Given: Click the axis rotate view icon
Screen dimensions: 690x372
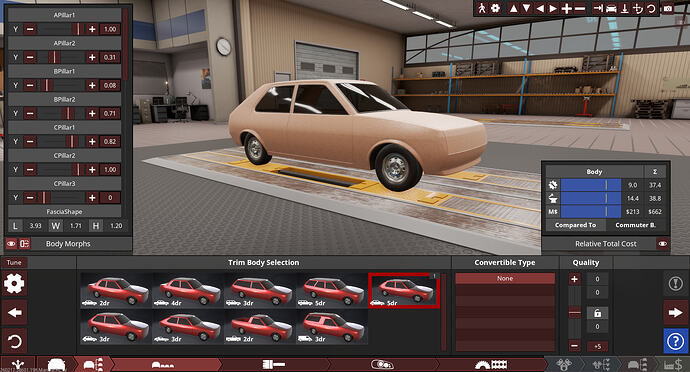Looking at the screenshot, I should (x=638, y=8).
